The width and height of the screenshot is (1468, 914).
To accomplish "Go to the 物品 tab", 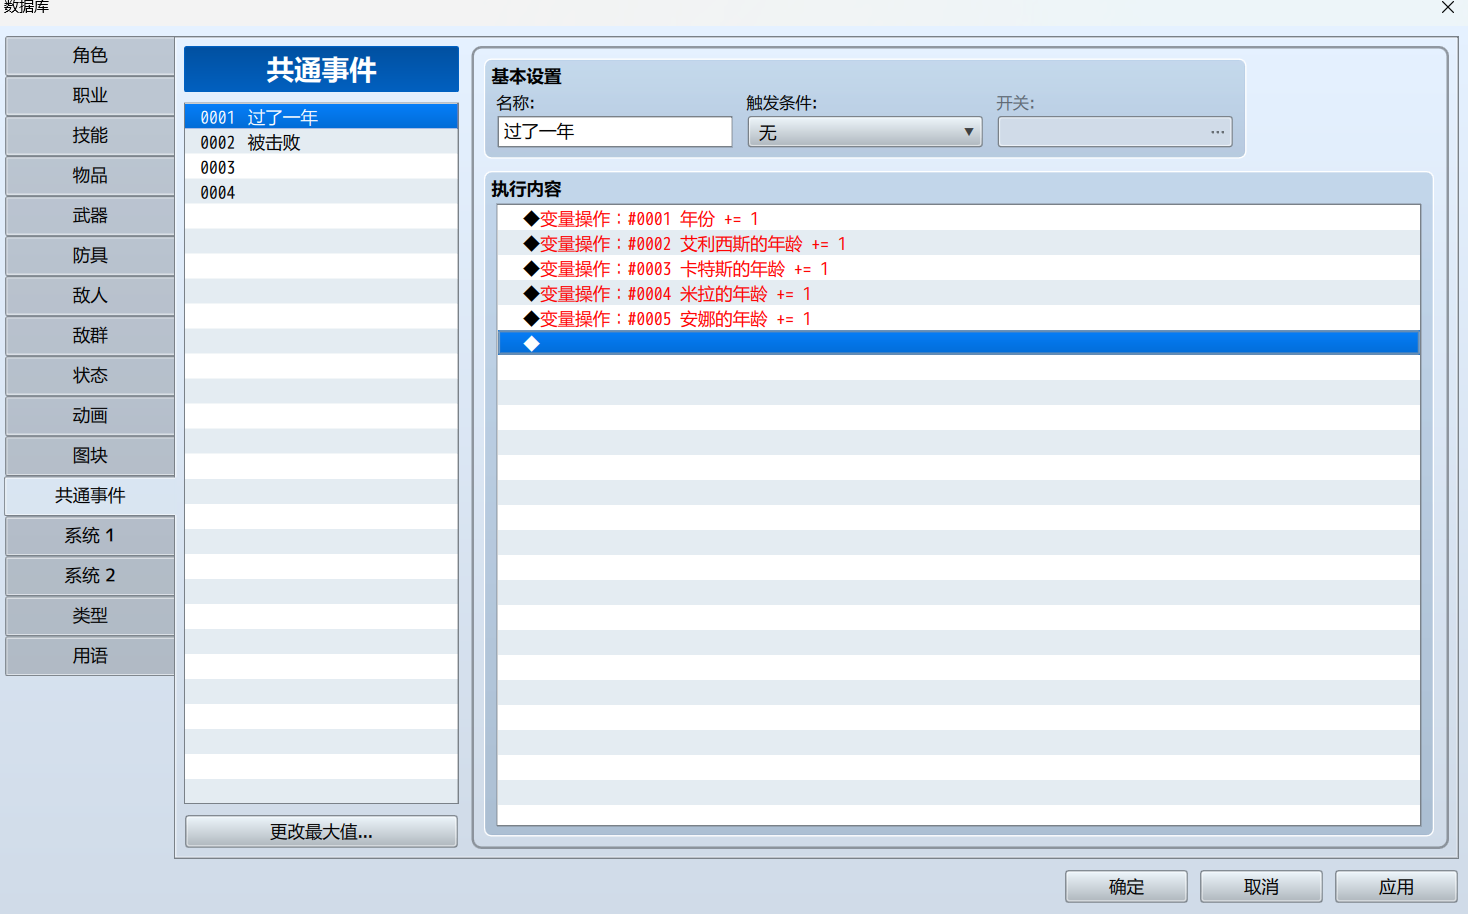I will tap(90, 176).
